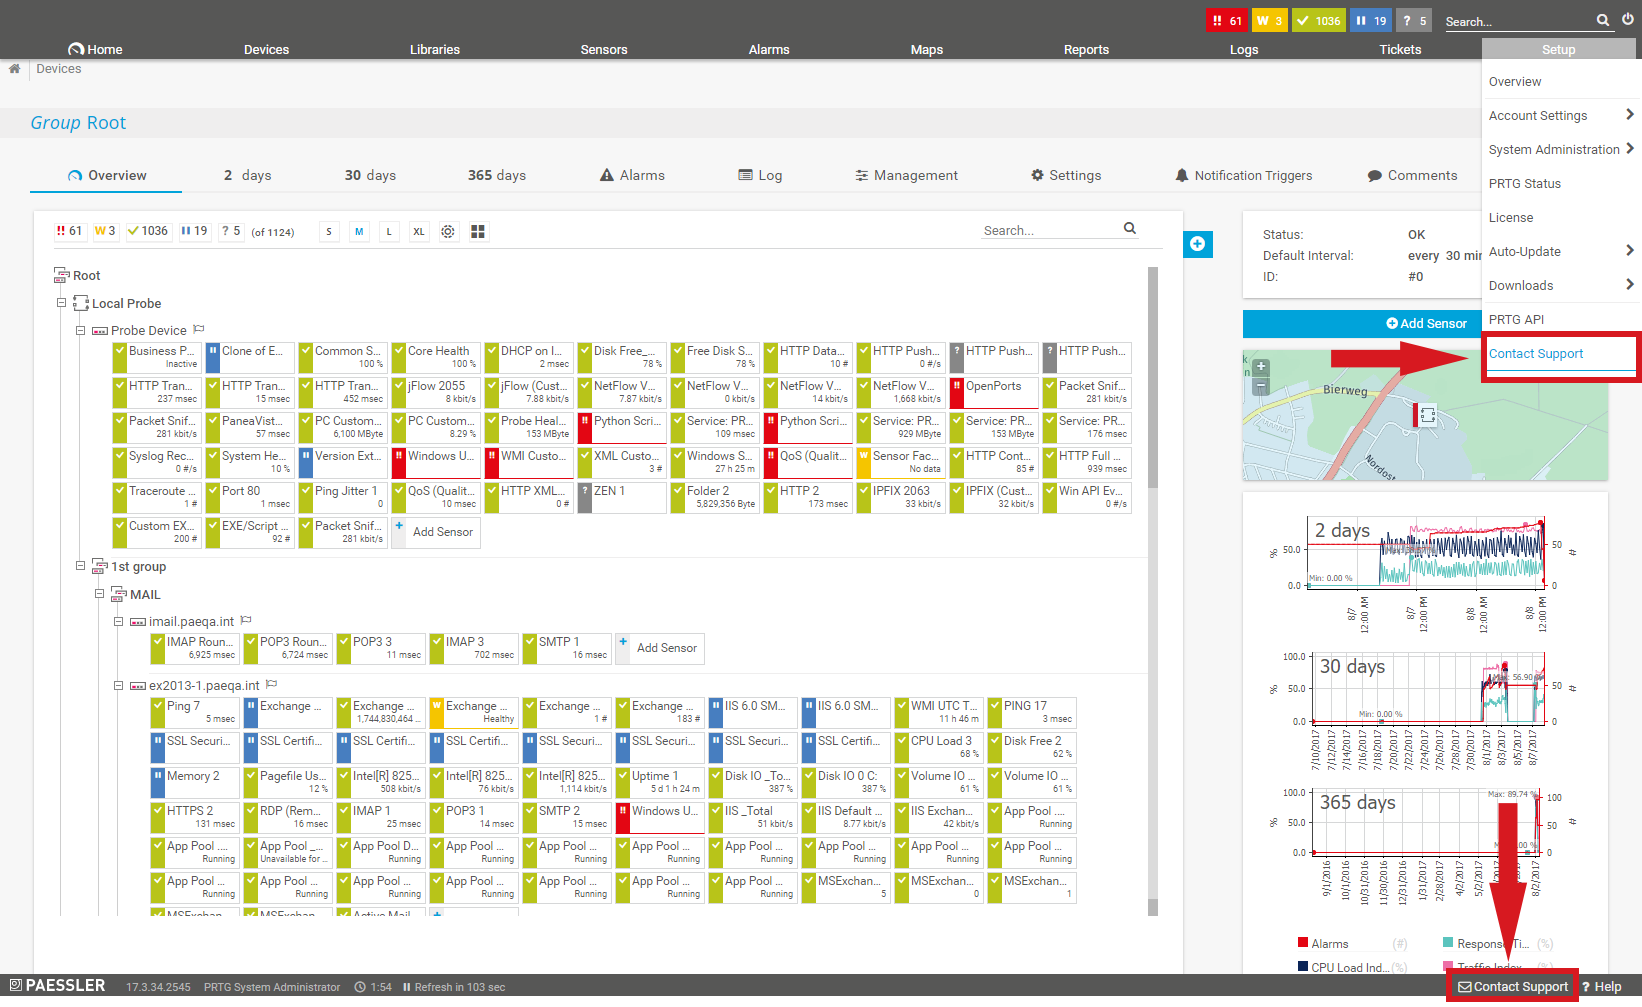Open the OpenPorts sensor tile
The width and height of the screenshot is (1642, 1007).
pos(992,392)
